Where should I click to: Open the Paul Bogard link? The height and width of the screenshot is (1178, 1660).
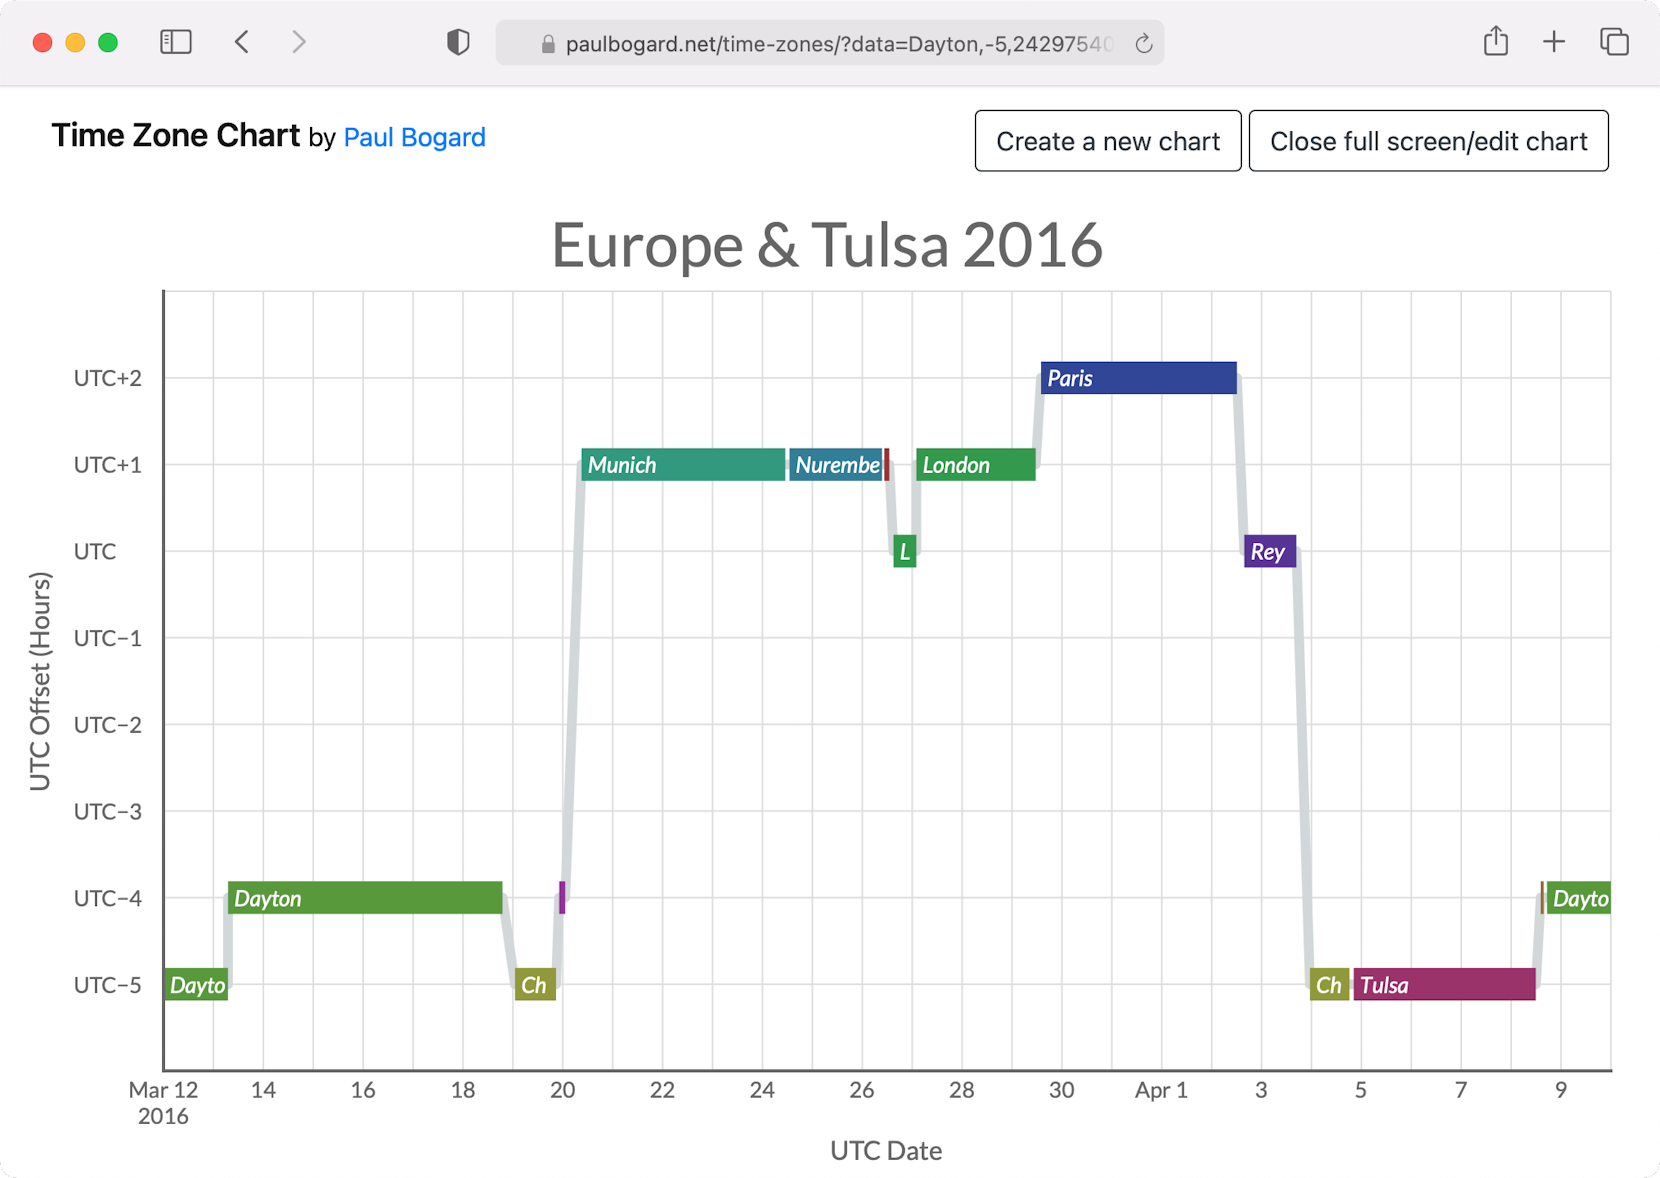[414, 137]
